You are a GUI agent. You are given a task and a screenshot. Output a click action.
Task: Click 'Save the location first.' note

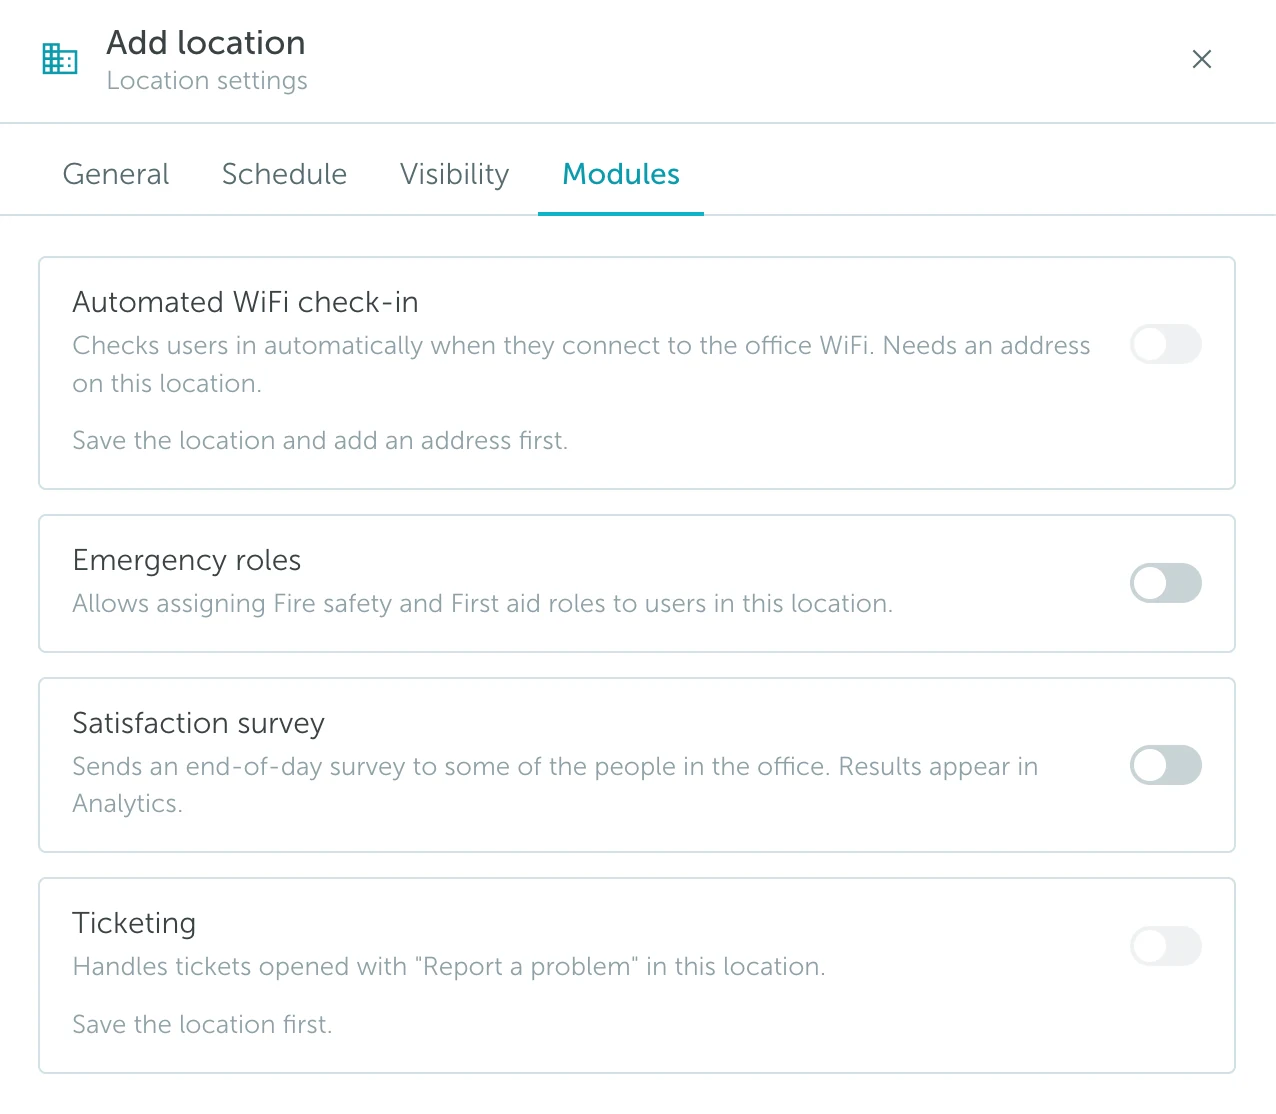pyautogui.click(x=202, y=1025)
